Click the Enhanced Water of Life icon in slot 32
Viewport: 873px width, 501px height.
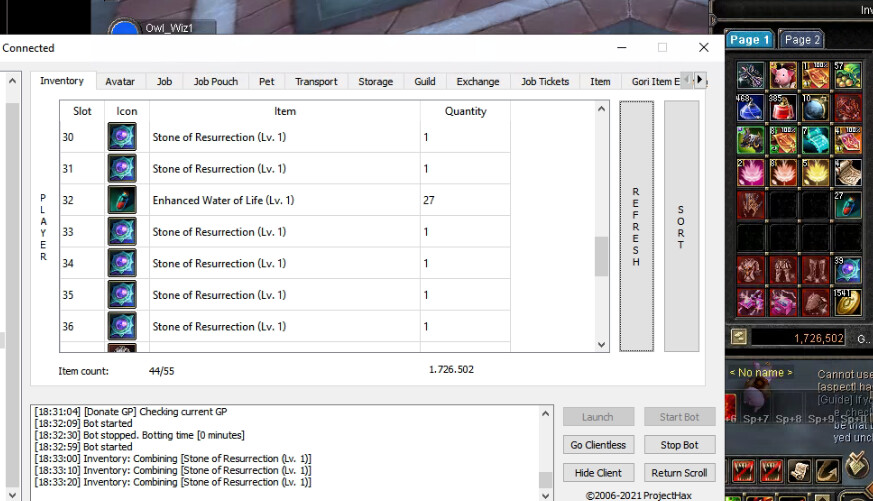point(122,200)
